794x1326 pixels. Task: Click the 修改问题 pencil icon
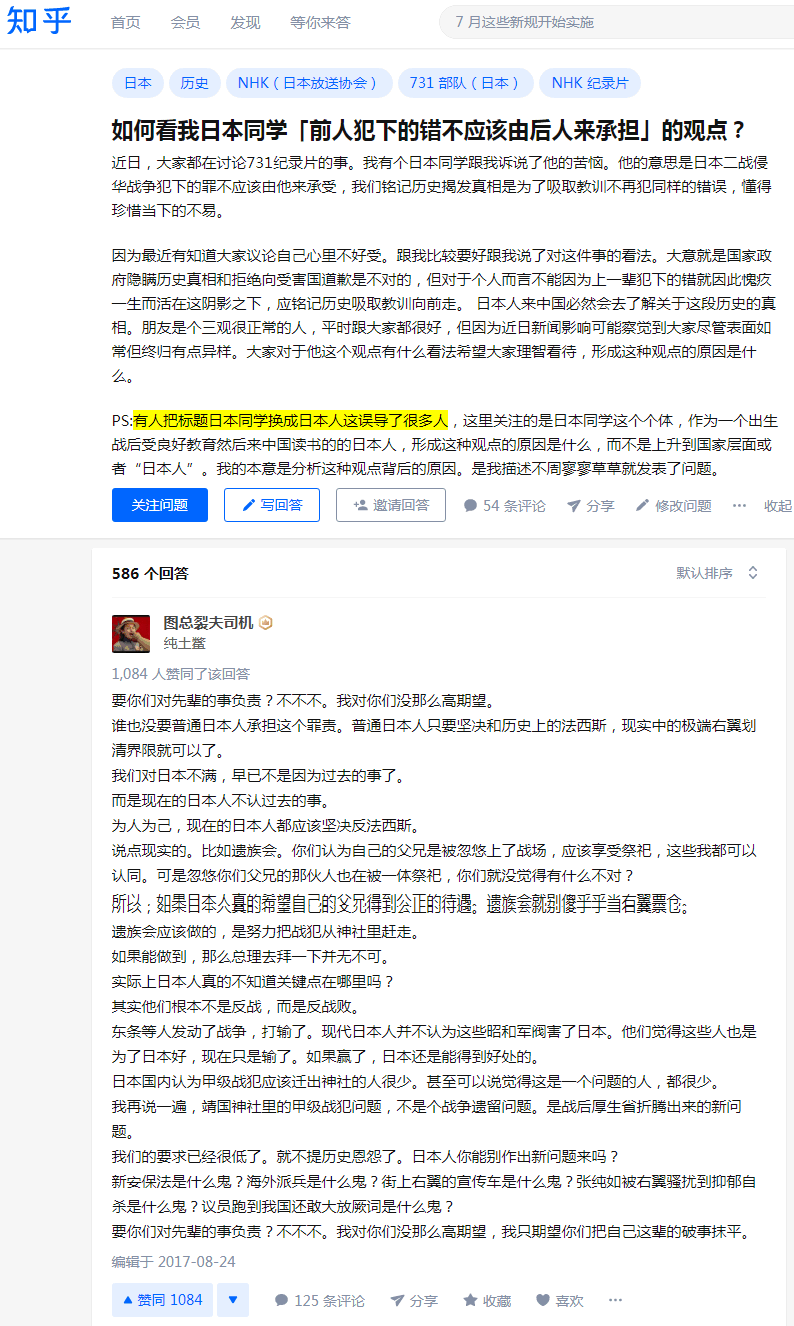click(x=642, y=506)
